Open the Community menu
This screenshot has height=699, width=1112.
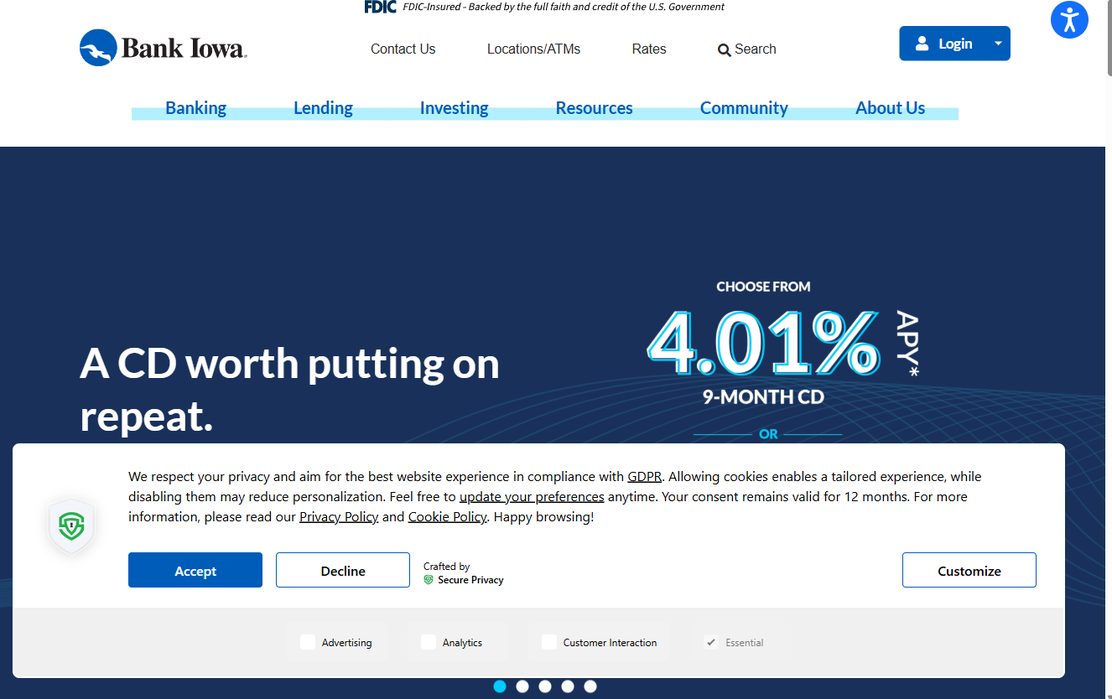click(x=744, y=108)
